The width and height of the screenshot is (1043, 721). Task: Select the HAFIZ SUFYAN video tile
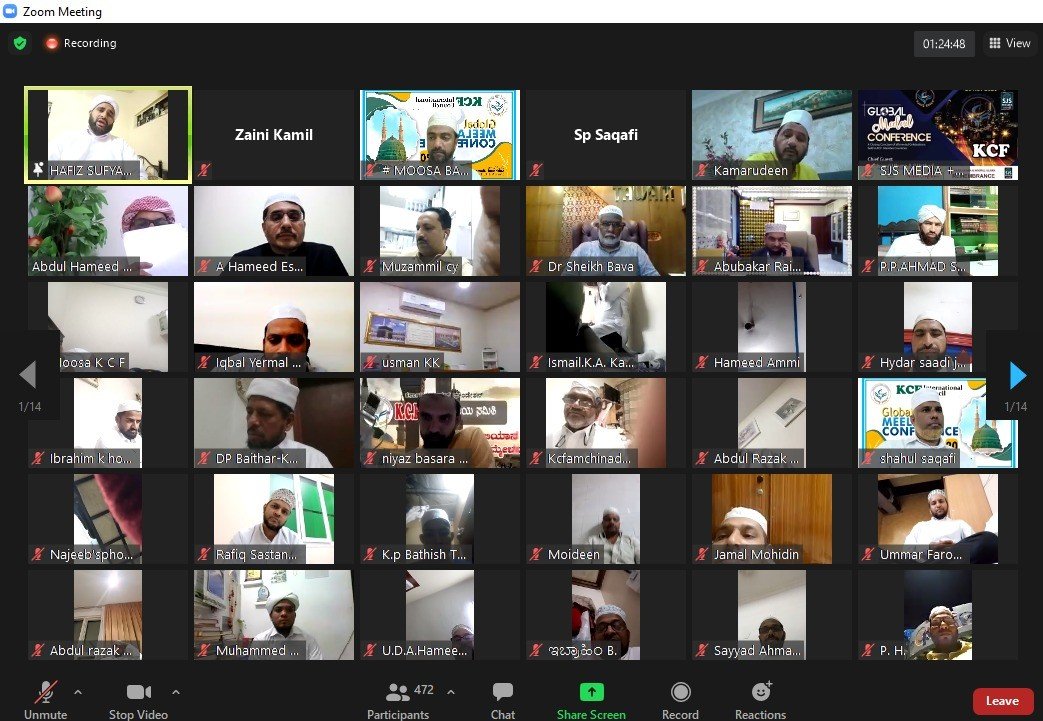[108, 135]
